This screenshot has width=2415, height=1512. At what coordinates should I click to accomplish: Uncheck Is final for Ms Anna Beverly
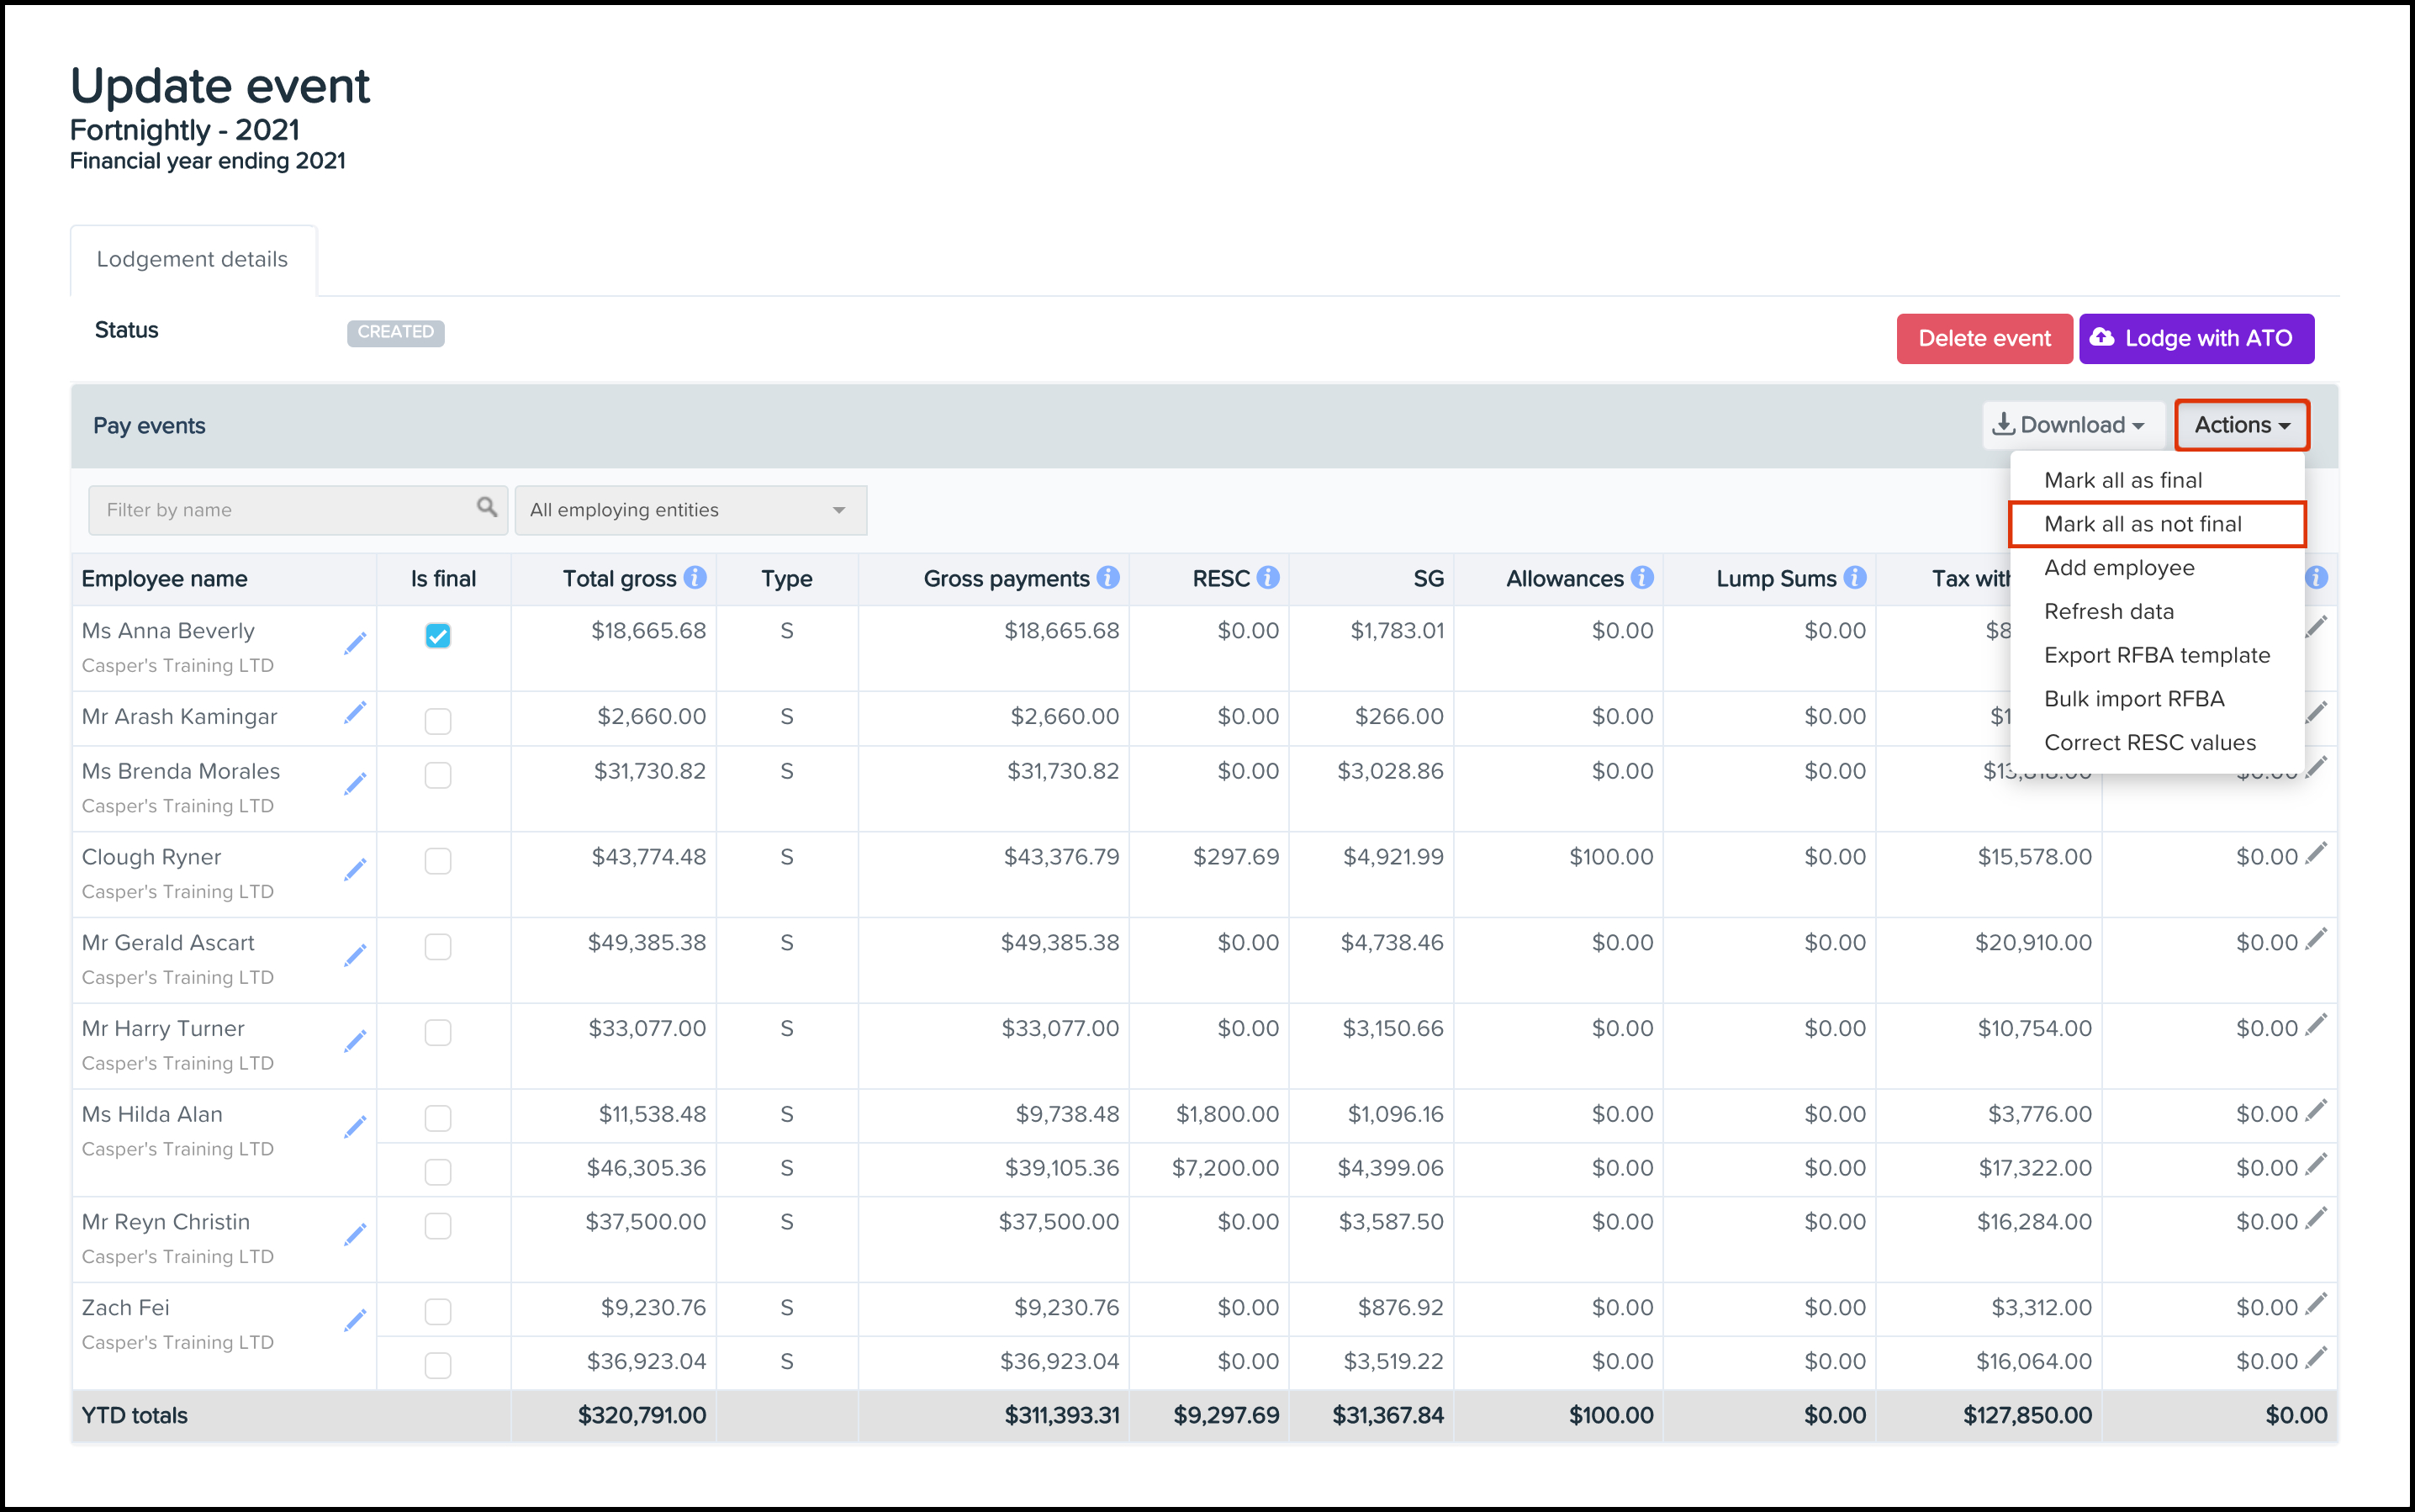tap(438, 636)
